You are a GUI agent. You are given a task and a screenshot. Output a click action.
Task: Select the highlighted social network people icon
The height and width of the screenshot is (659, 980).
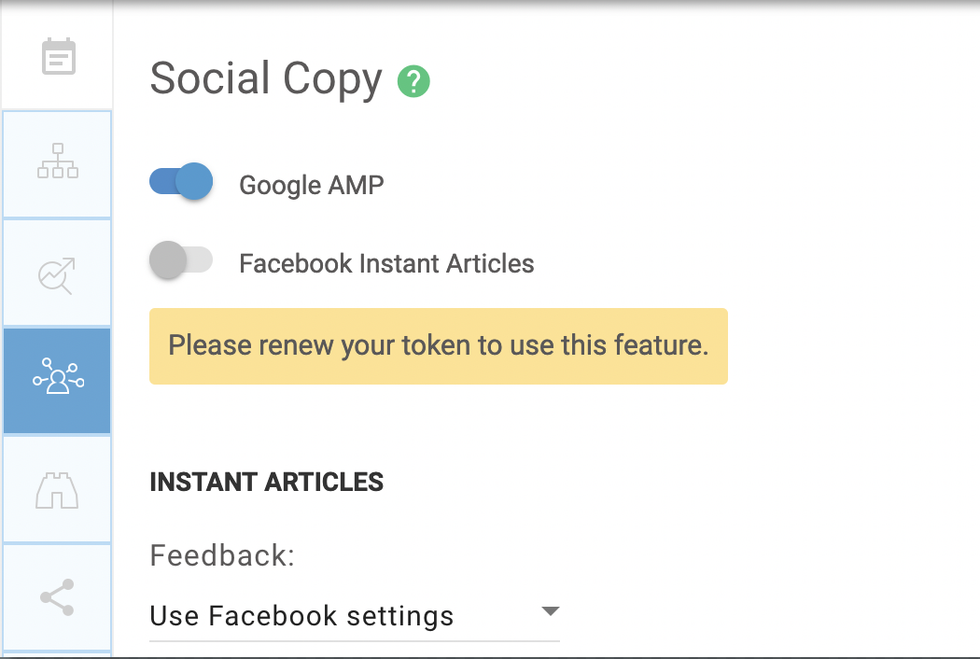tap(57, 381)
